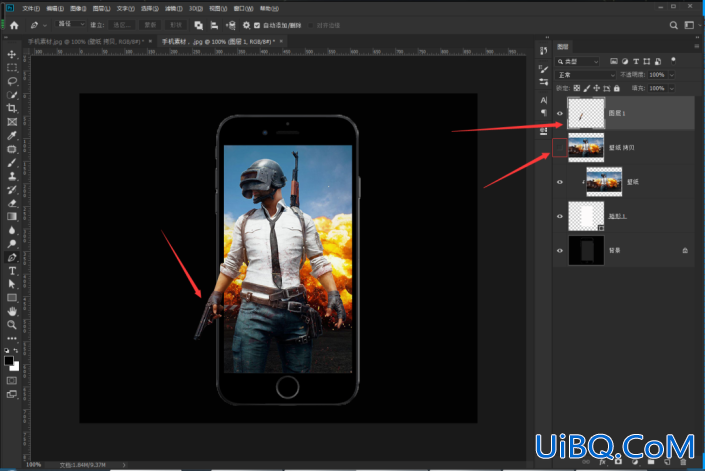Hide the 矩形 1 layer
This screenshot has width=705, height=471.
pos(560,216)
